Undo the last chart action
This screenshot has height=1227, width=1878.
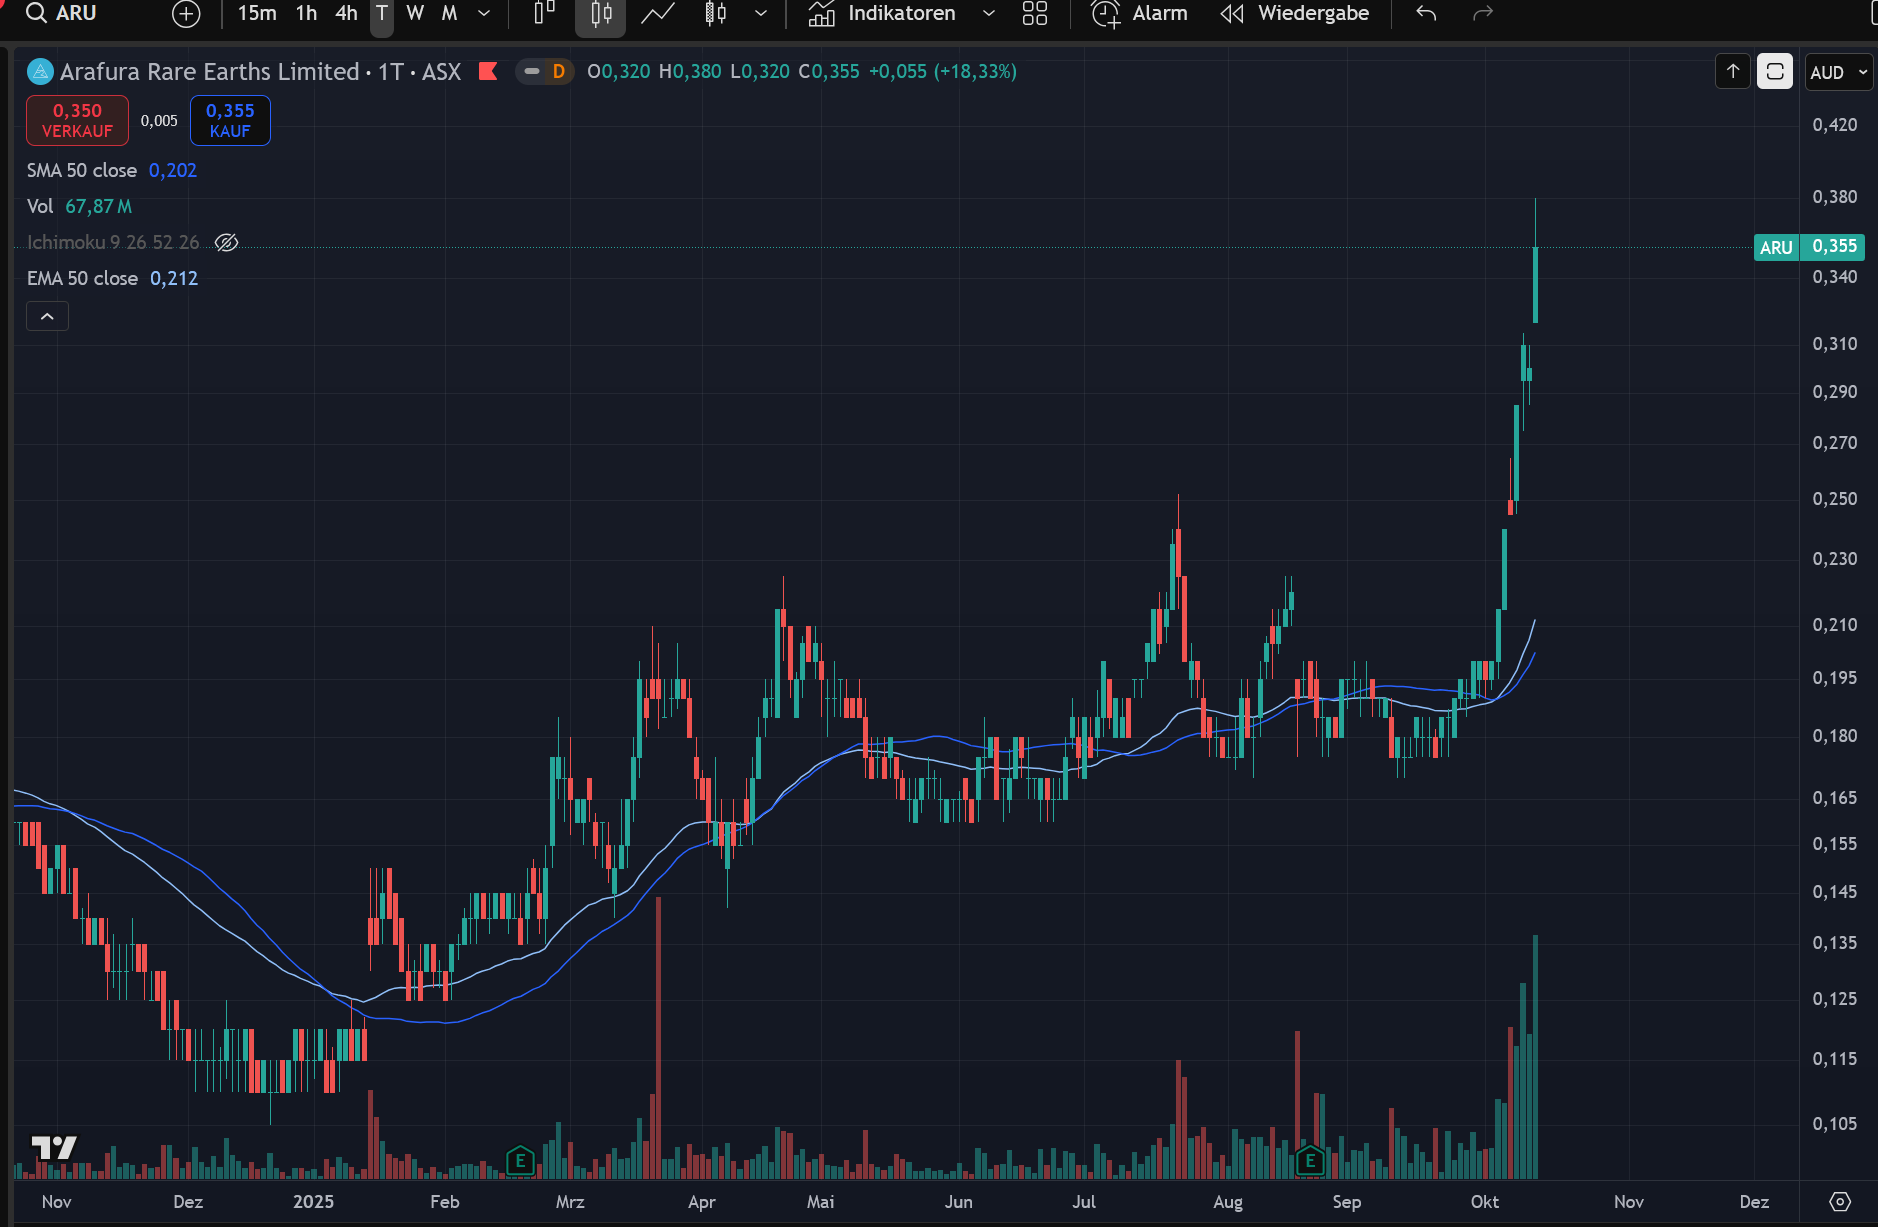1426,13
